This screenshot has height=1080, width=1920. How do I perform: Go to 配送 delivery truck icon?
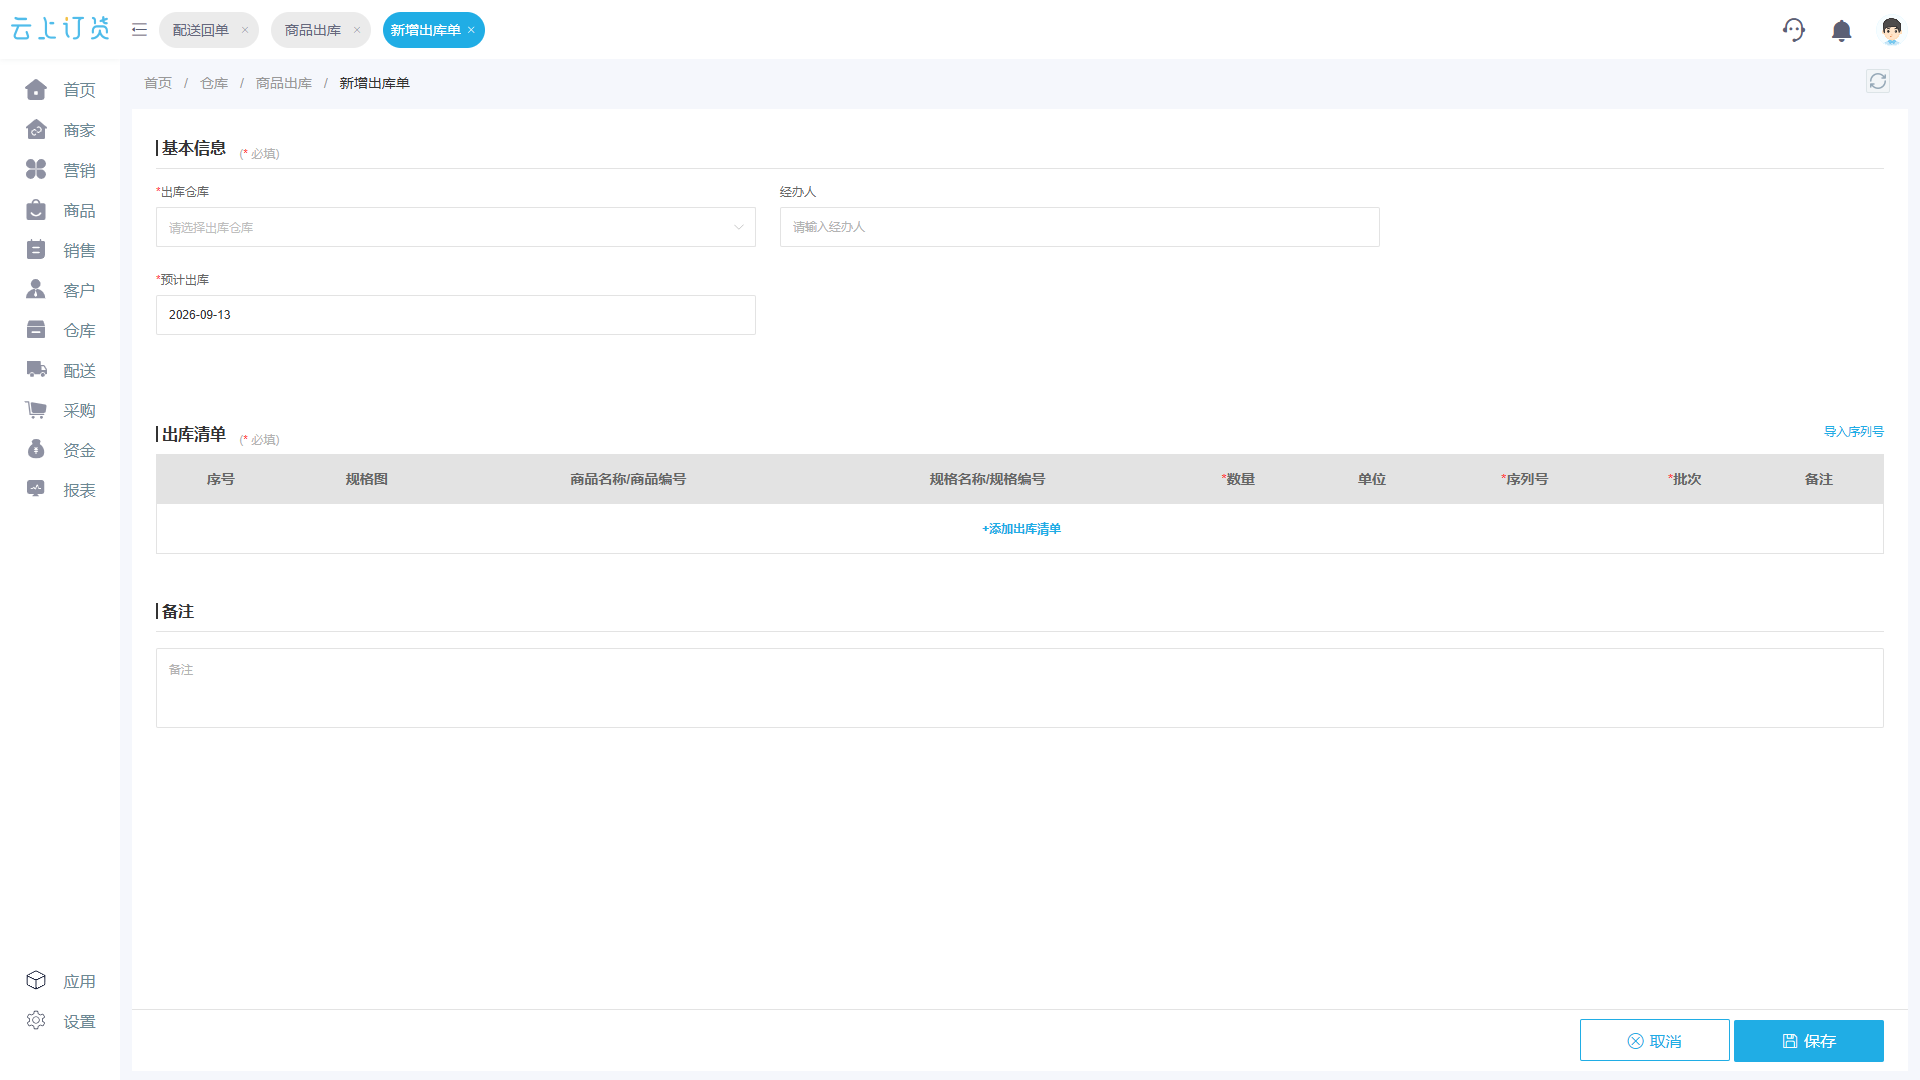tap(36, 370)
